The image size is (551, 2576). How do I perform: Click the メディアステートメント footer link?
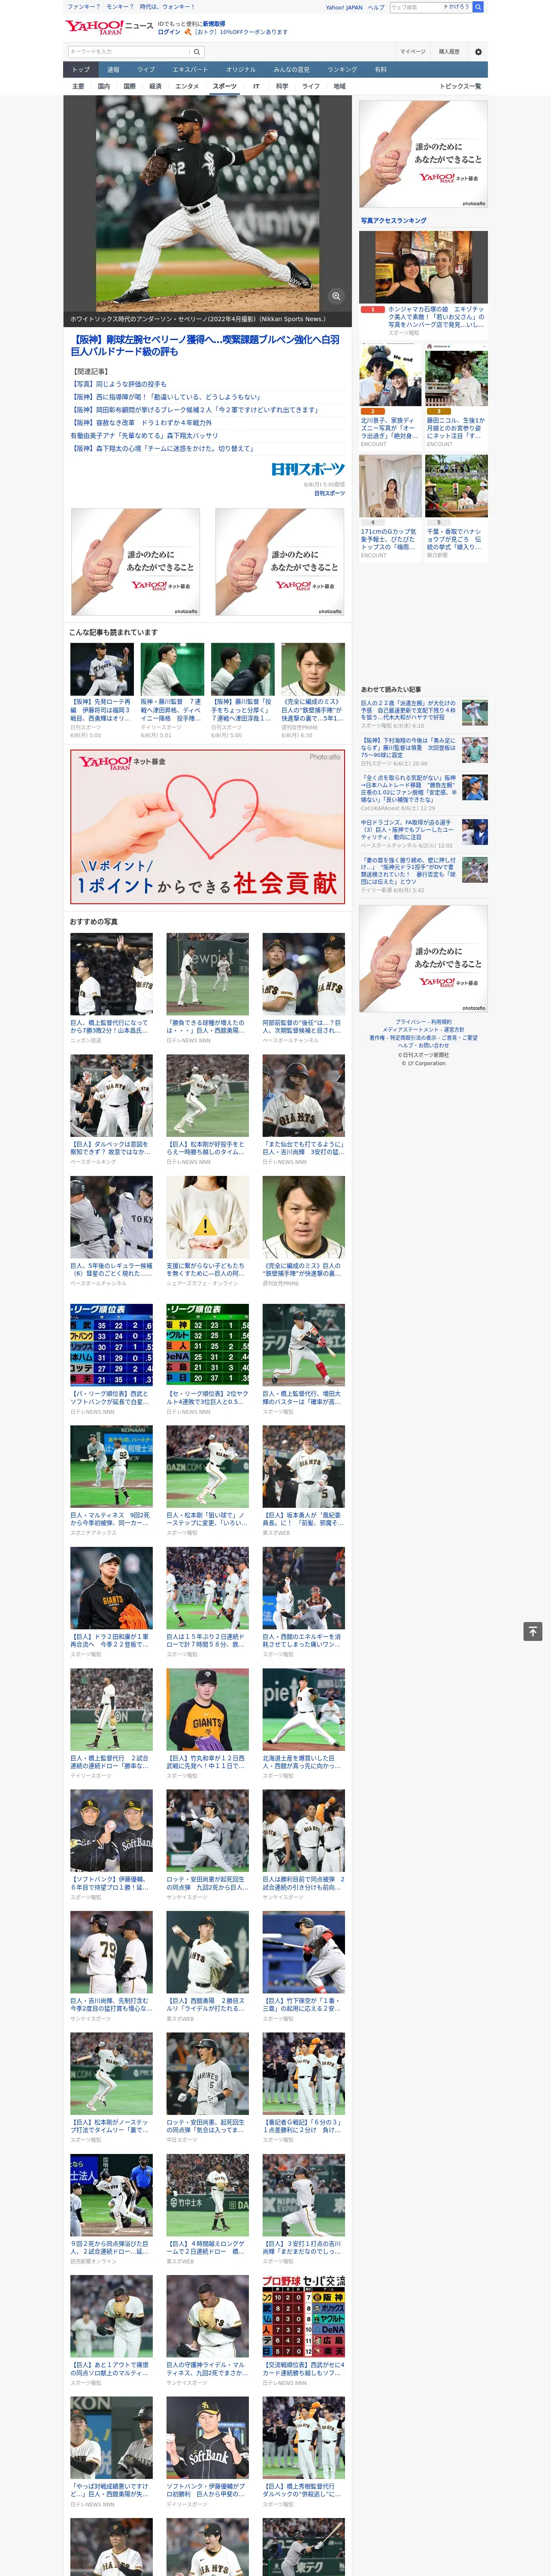(411, 1029)
